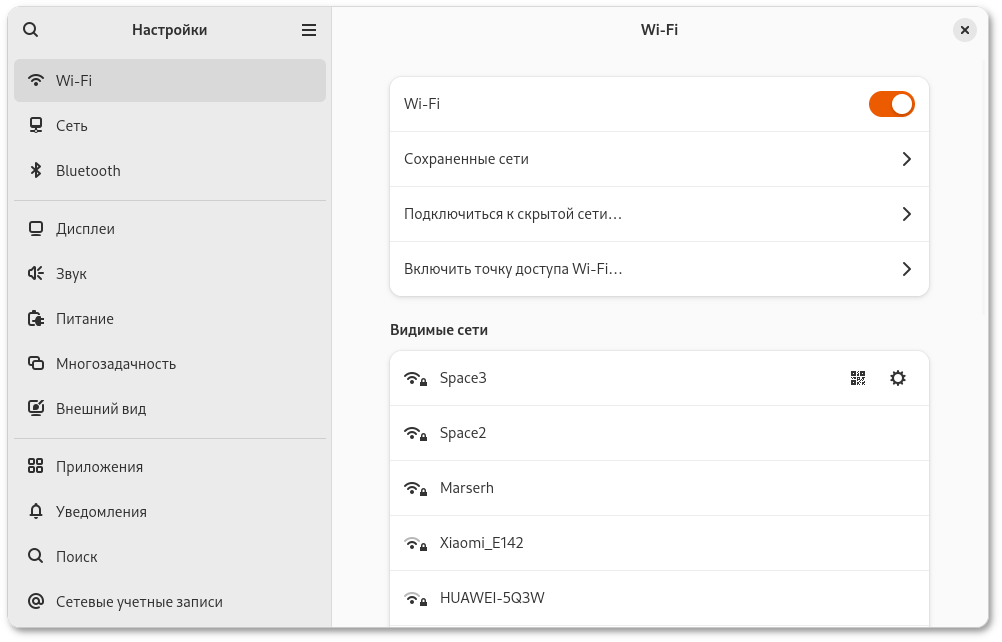This screenshot has height=642, width=1002.
Task: Go to Приложения settings section
Action: click(x=99, y=467)
